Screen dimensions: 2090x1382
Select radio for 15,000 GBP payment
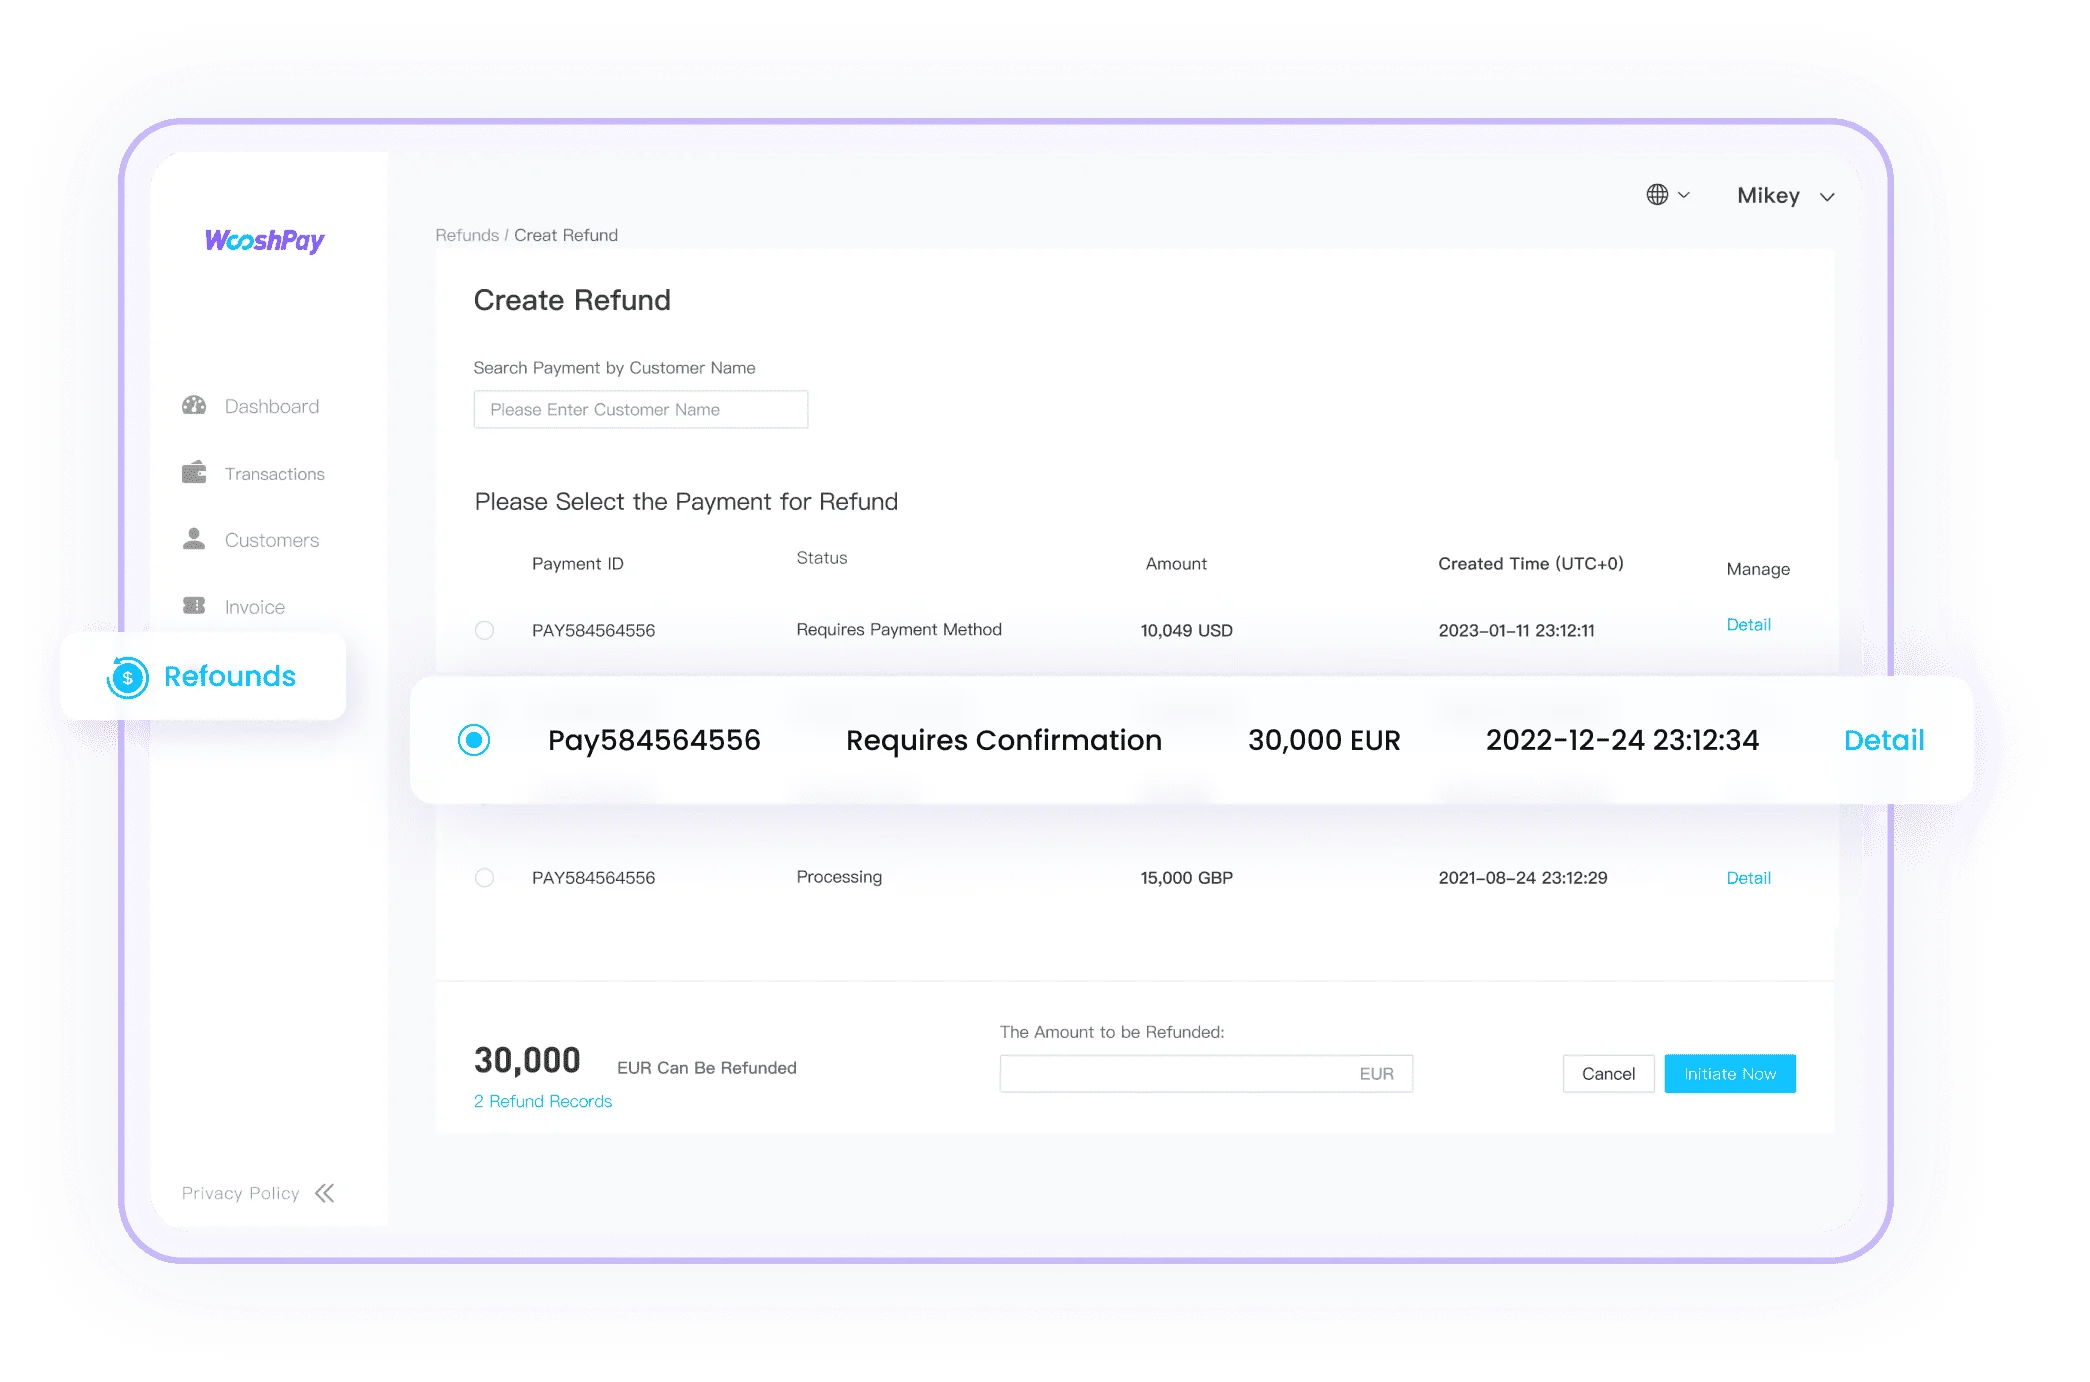pos(485,878)
